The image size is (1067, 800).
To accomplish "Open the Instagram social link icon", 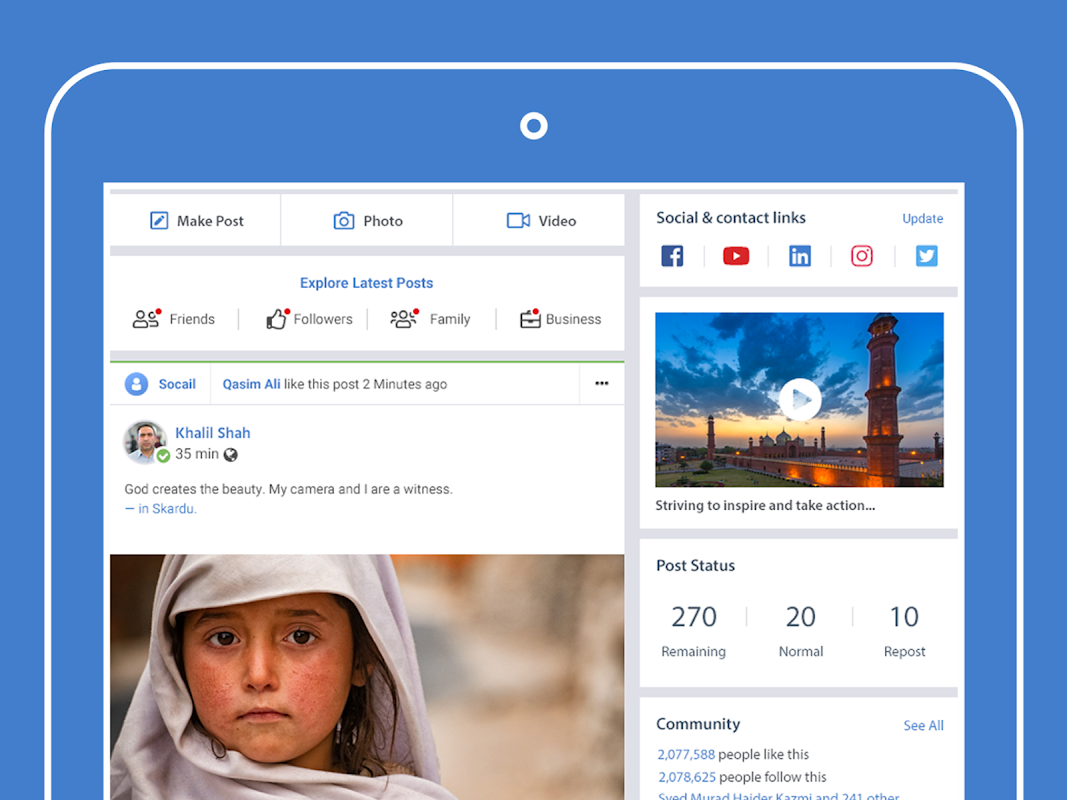I will (x=861, y=256).
